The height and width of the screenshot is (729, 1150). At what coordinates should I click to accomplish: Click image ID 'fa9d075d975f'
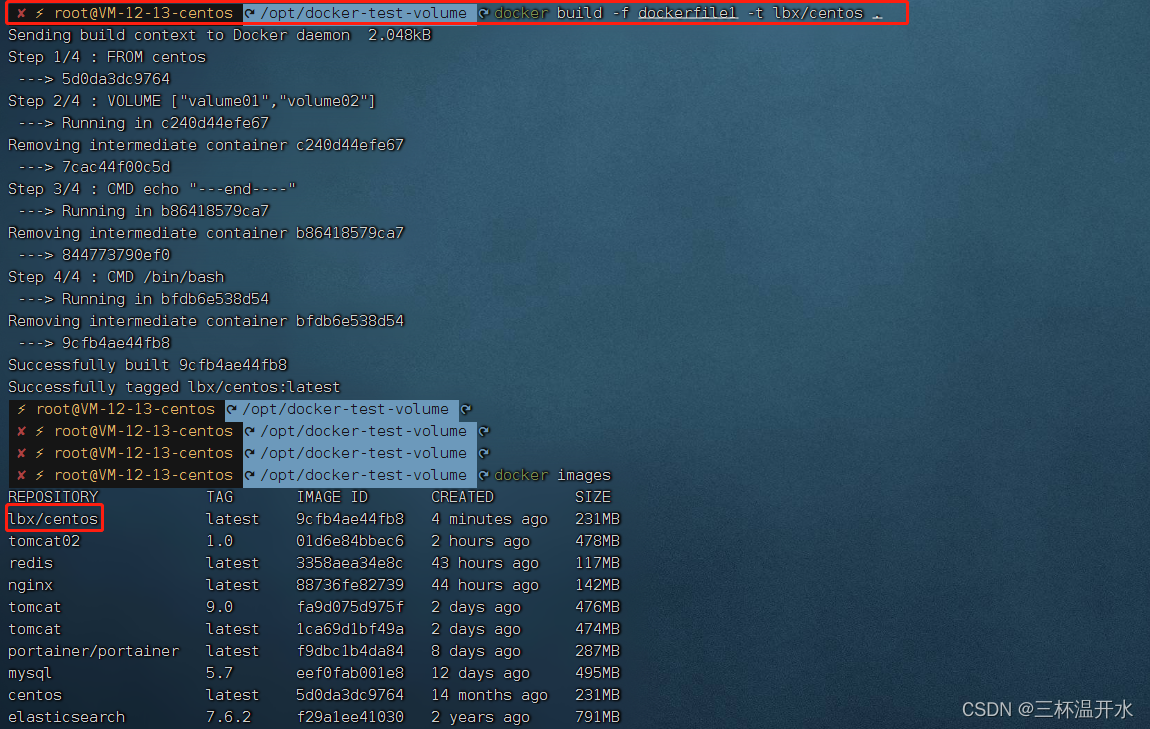350,607
